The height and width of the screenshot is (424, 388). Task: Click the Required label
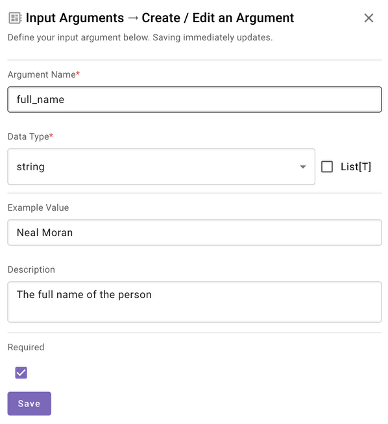point(26,347)
